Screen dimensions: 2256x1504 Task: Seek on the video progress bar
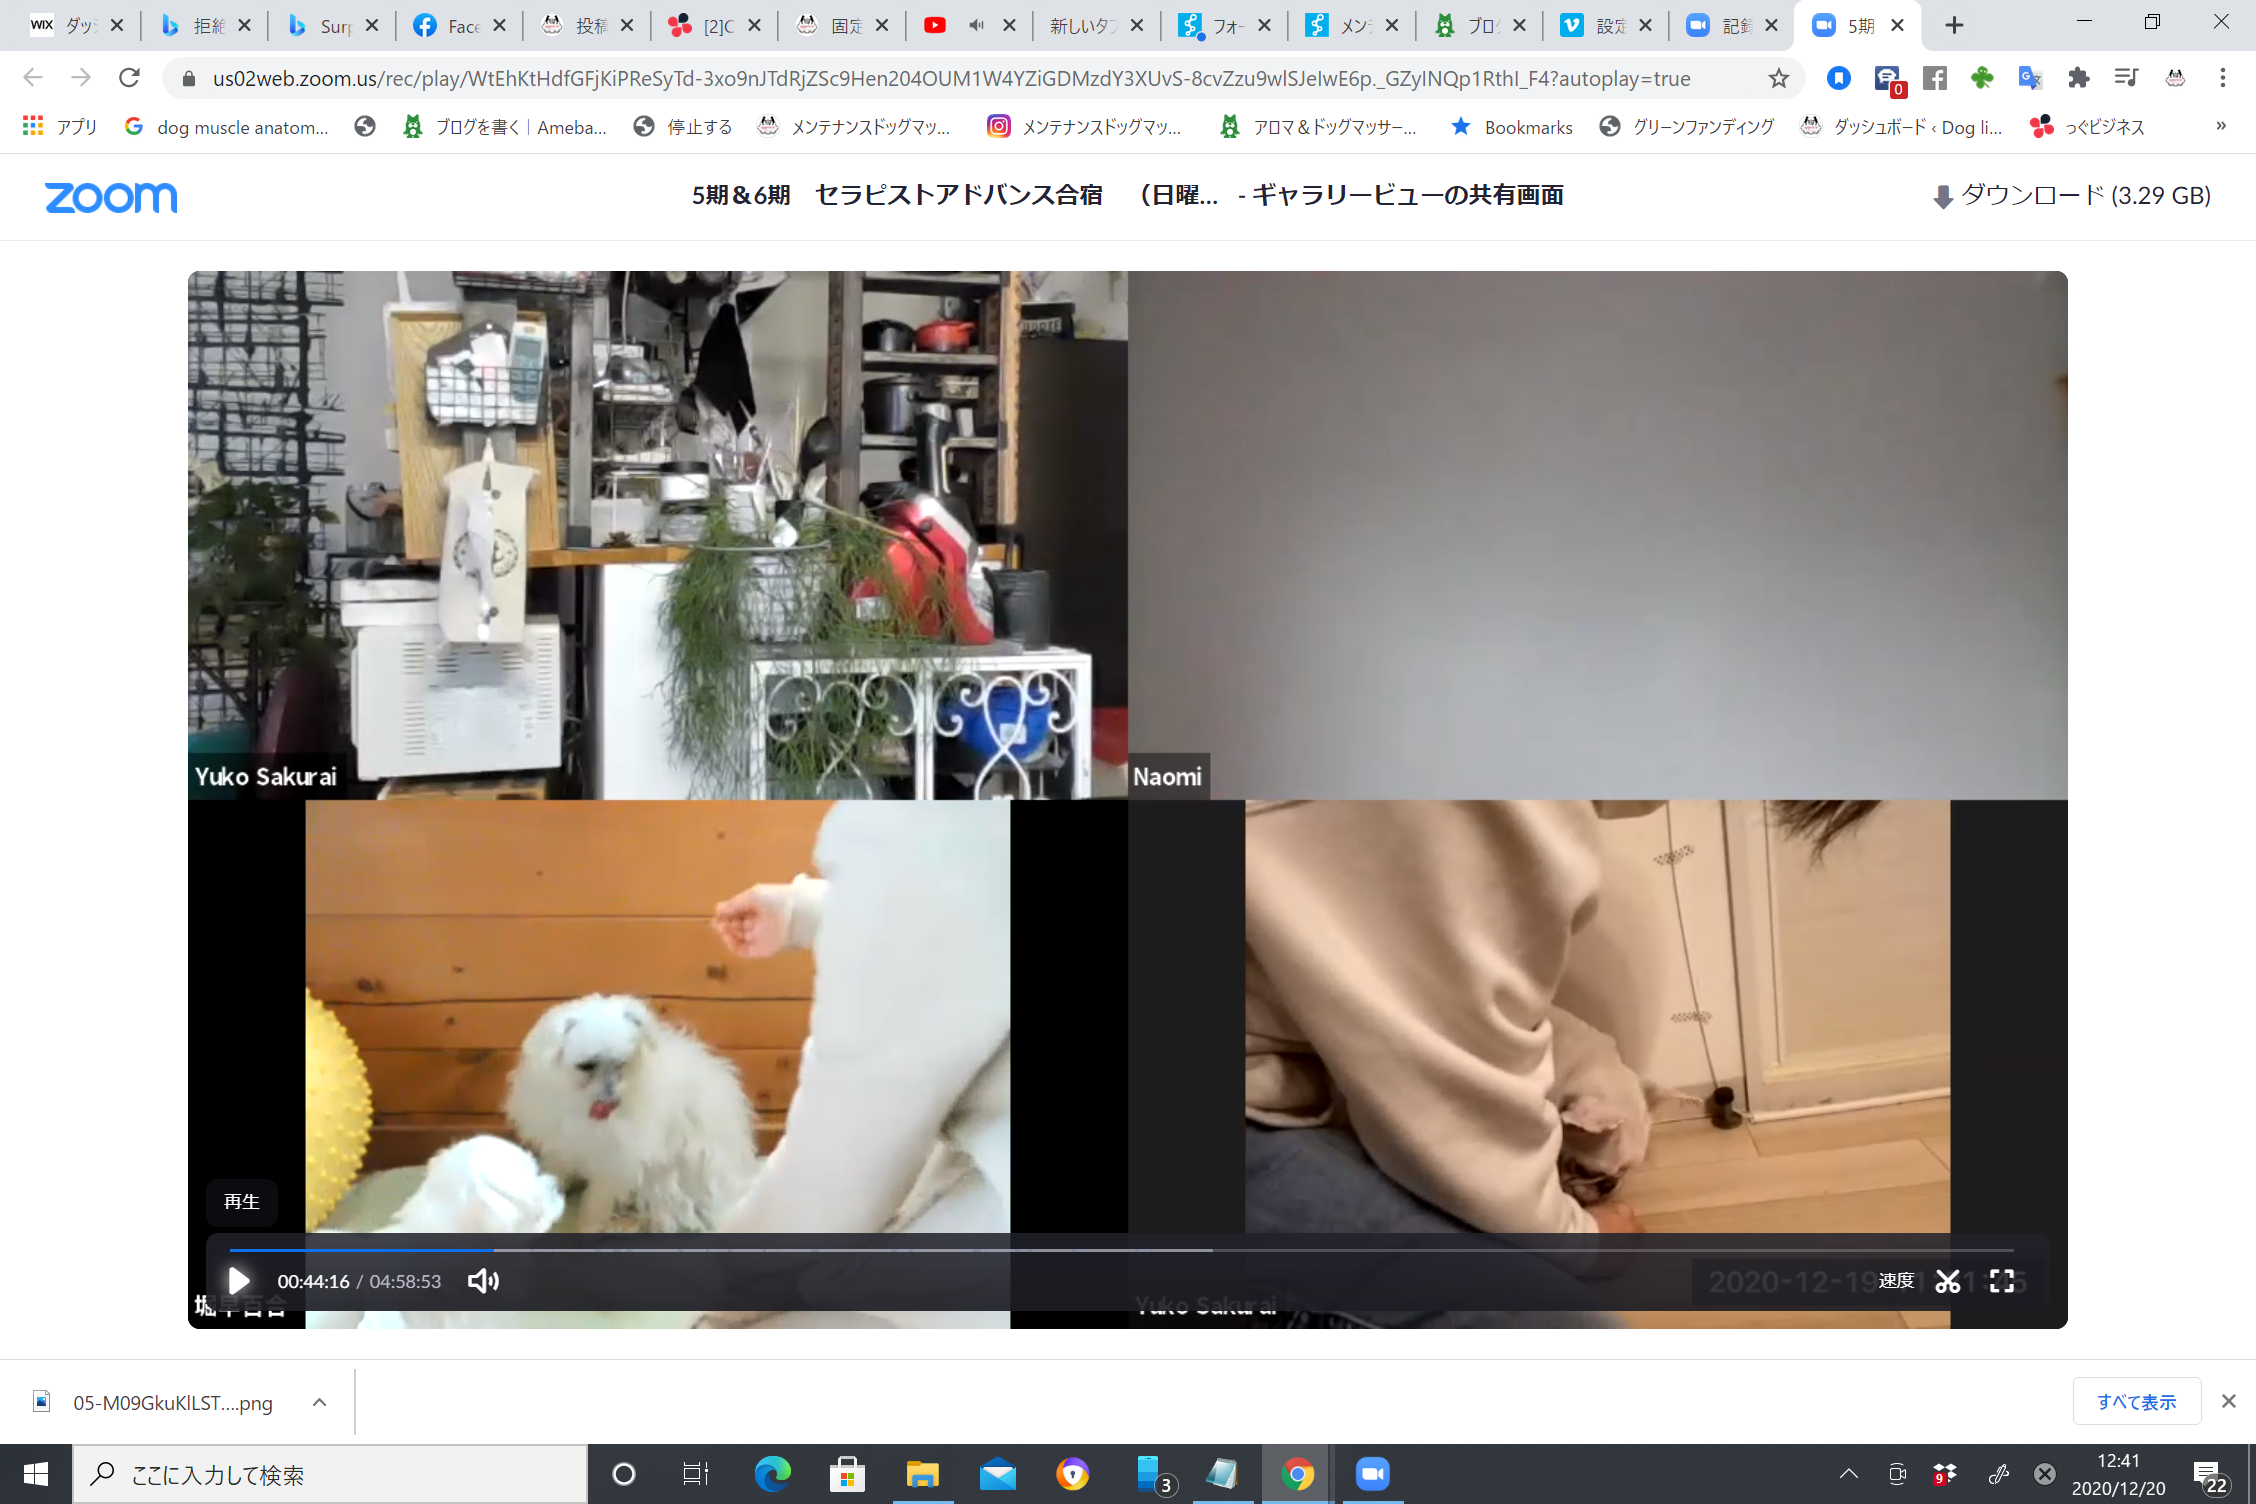pyautogui.click(x=1122, y=1250)
